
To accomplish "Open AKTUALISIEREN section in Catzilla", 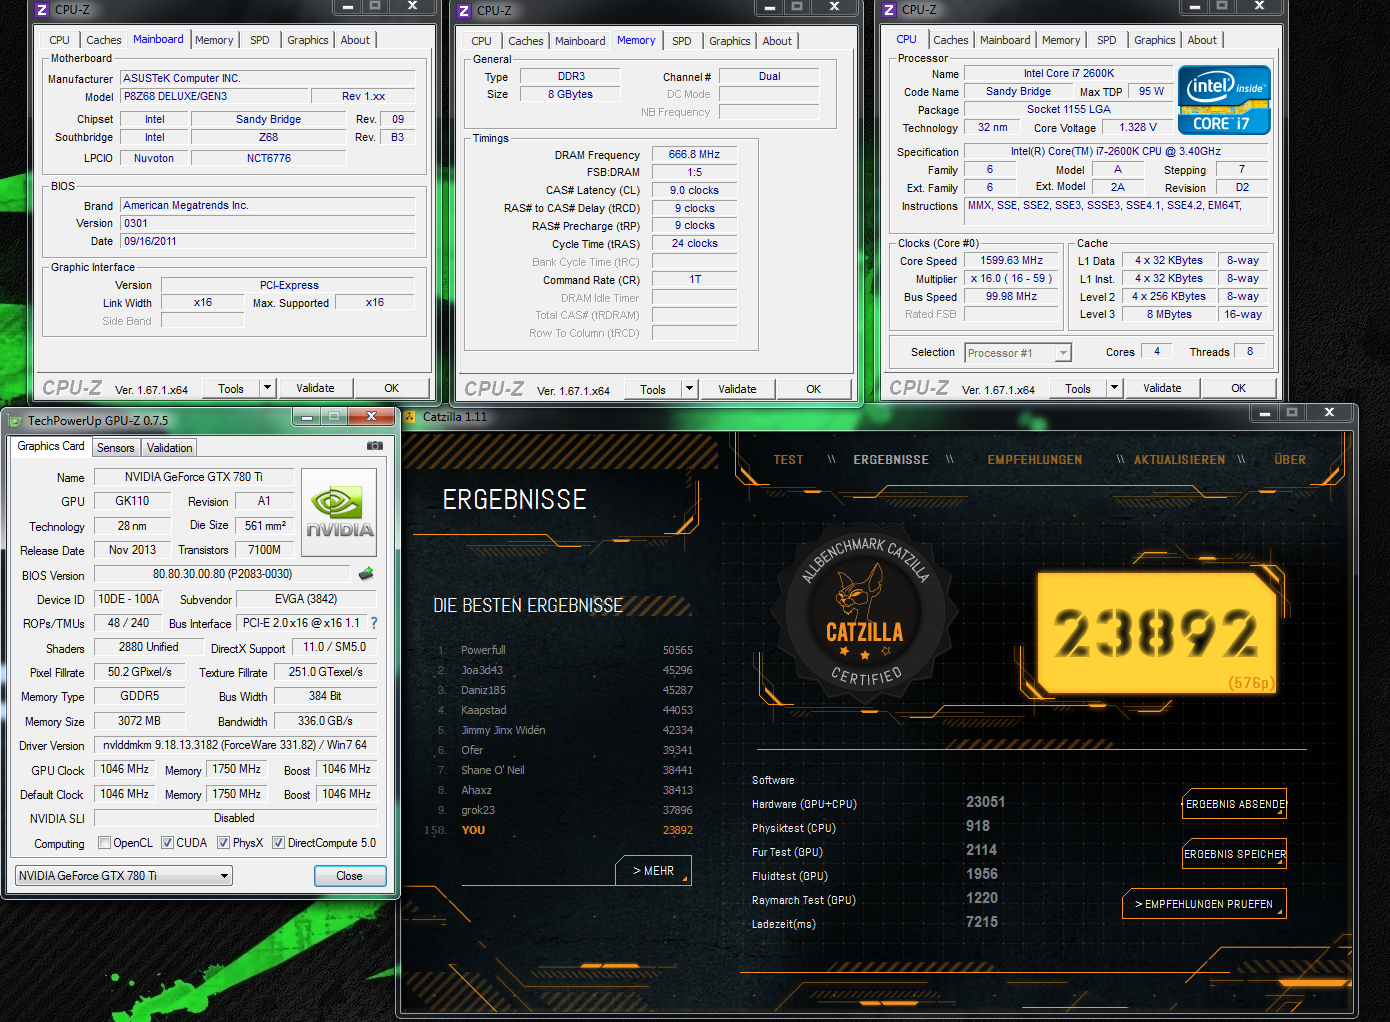I will pos(1179,460).
